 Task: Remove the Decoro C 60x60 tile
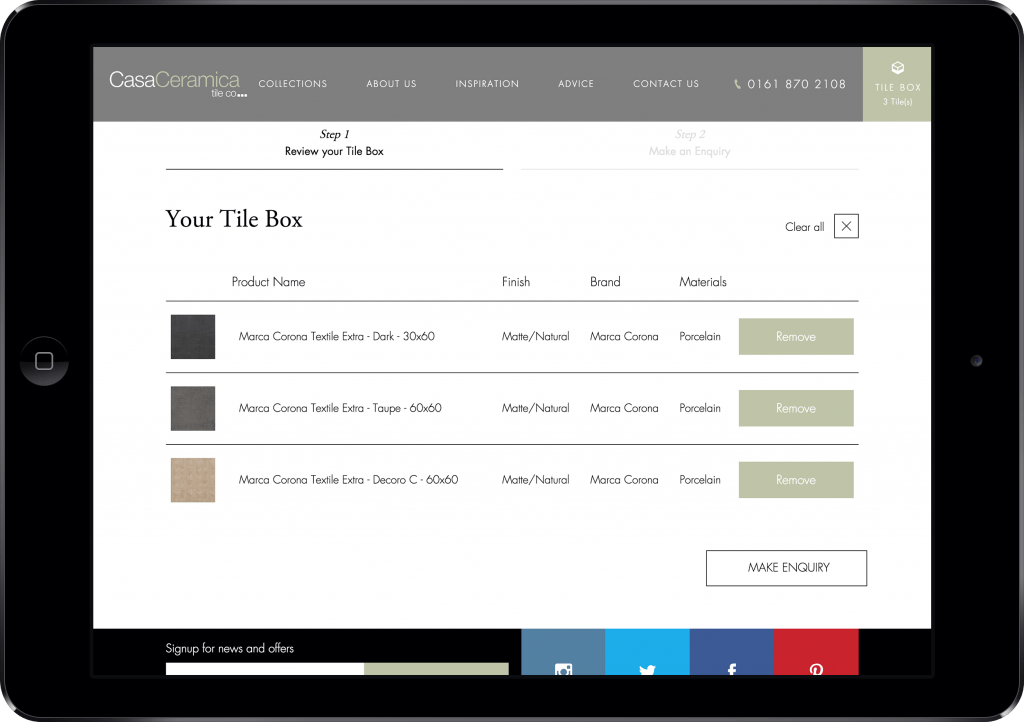pyautogui.click(x=796, y=480)
